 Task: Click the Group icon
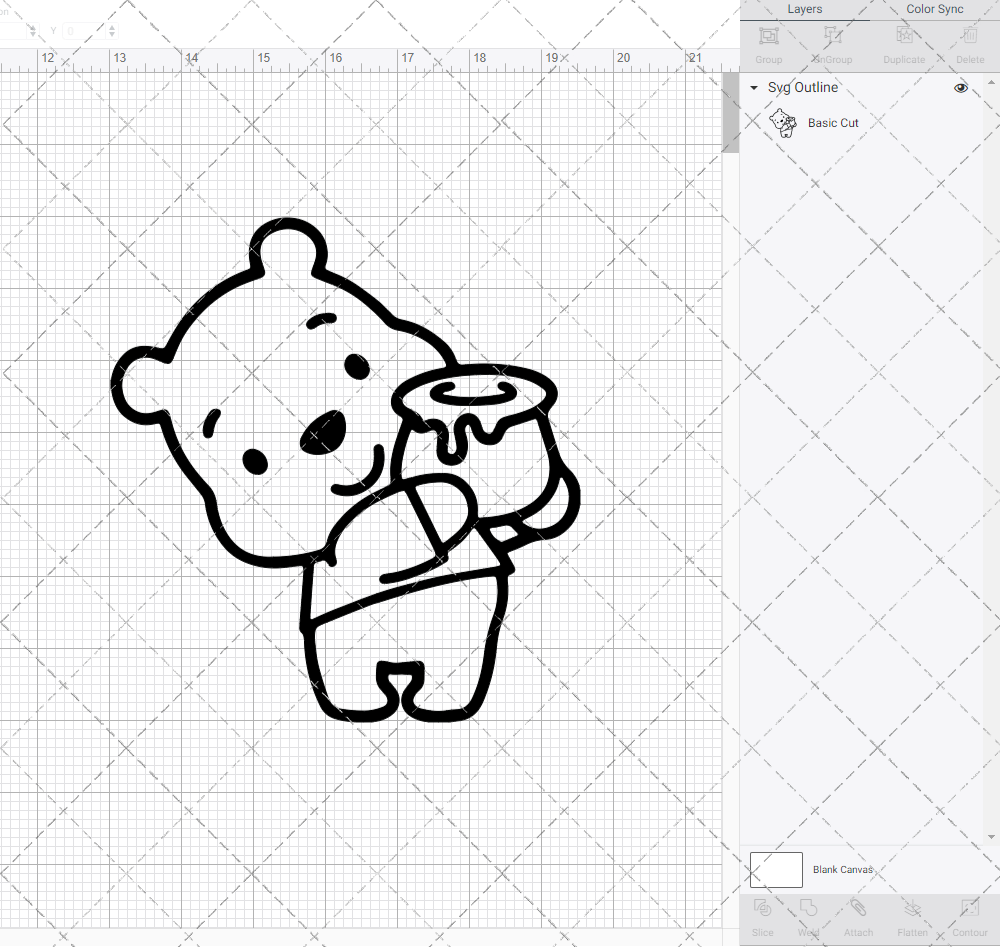pyautogui.click(x=768, y=40)
